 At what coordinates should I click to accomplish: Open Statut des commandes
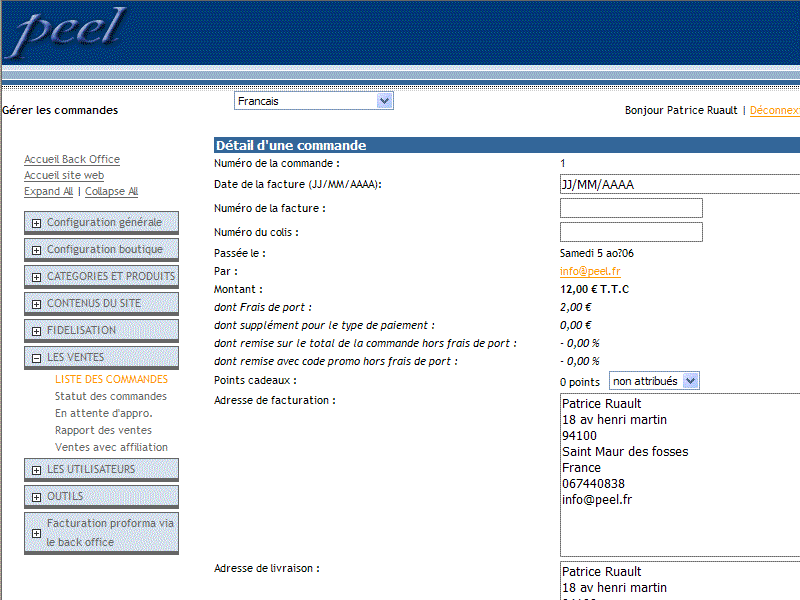click(x=111, y=396)
